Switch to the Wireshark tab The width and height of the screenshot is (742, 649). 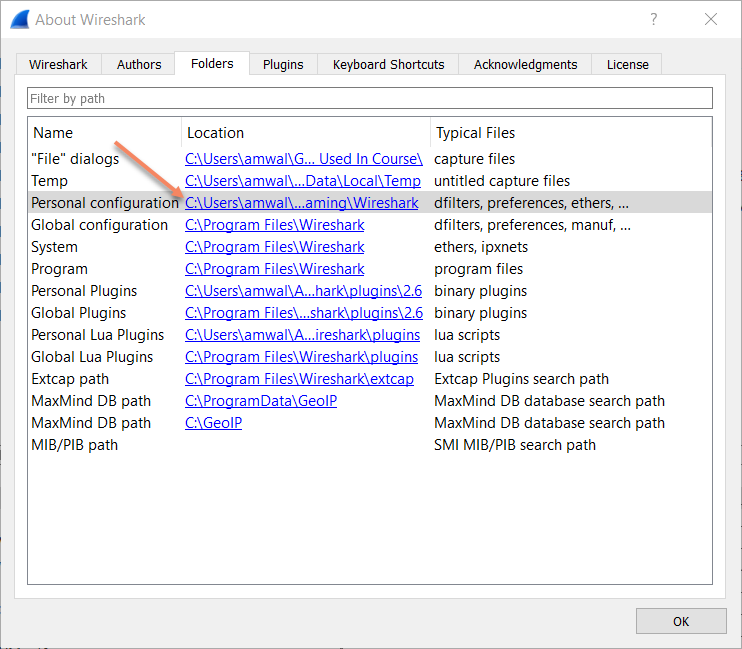point(58,64)
